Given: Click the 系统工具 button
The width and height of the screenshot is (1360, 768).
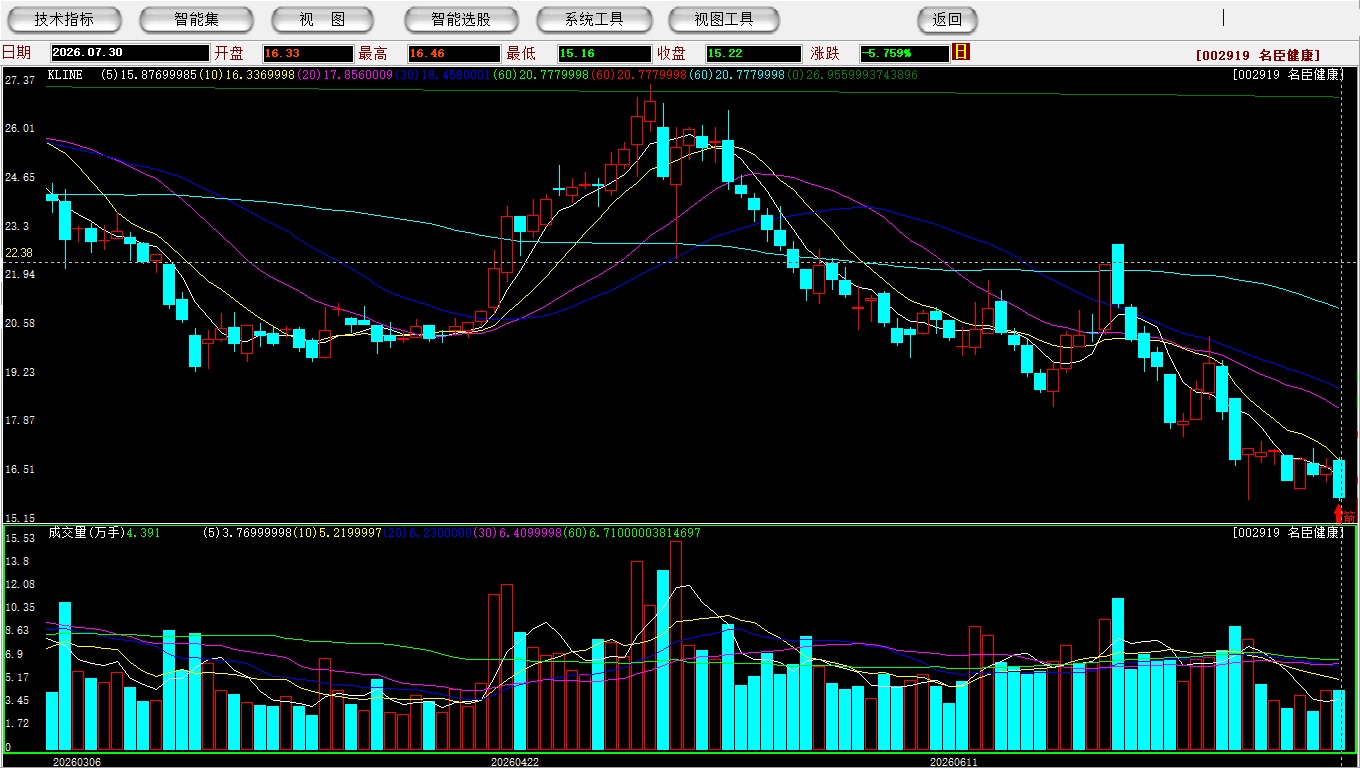Looking at the screenshot, I should [x=594, y=19].
